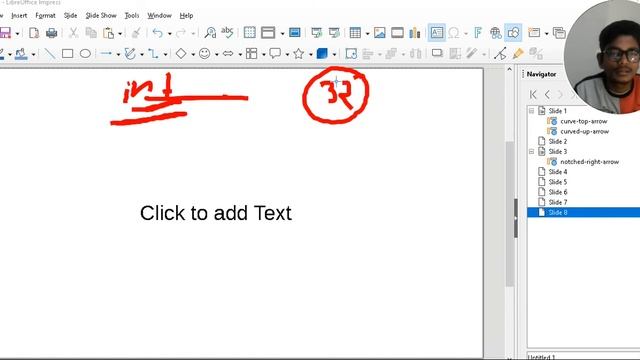Open the Tools menu
640x360 pixels.
(x=132, y=16)
